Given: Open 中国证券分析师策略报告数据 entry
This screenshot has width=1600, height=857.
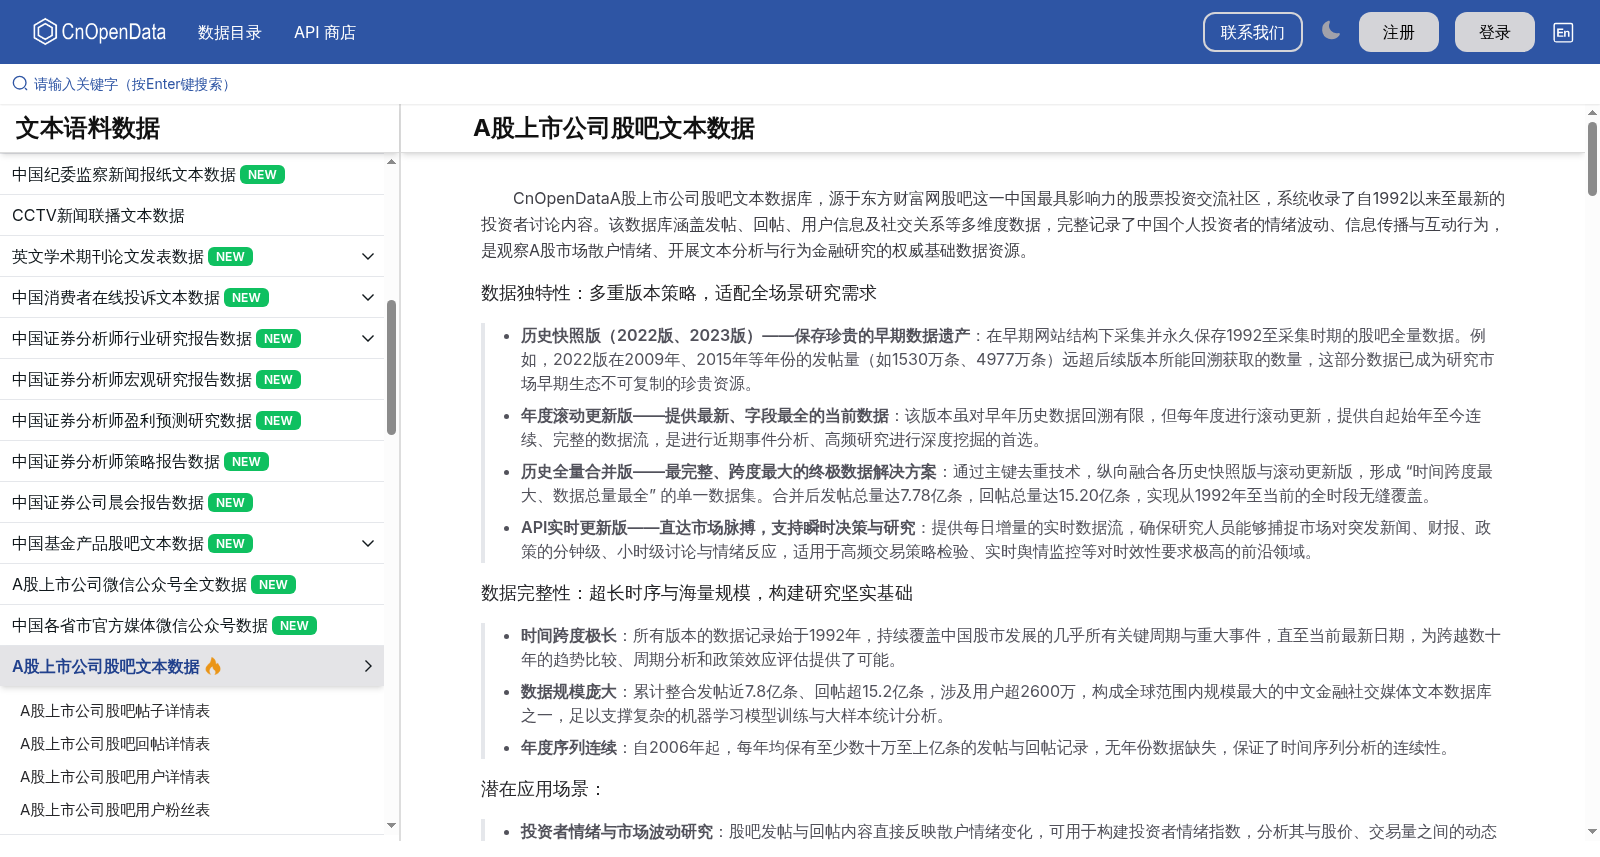Looking at the screenshot, I should click(192, 461).
